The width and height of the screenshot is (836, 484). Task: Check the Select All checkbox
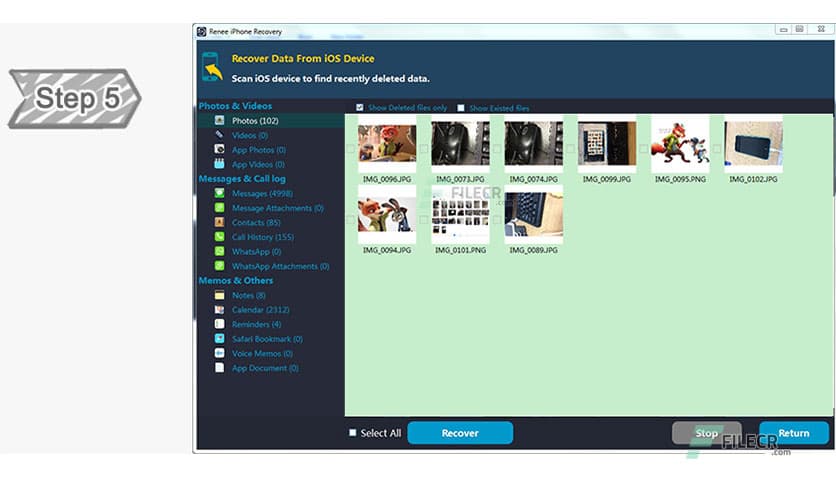pos(352,432)
